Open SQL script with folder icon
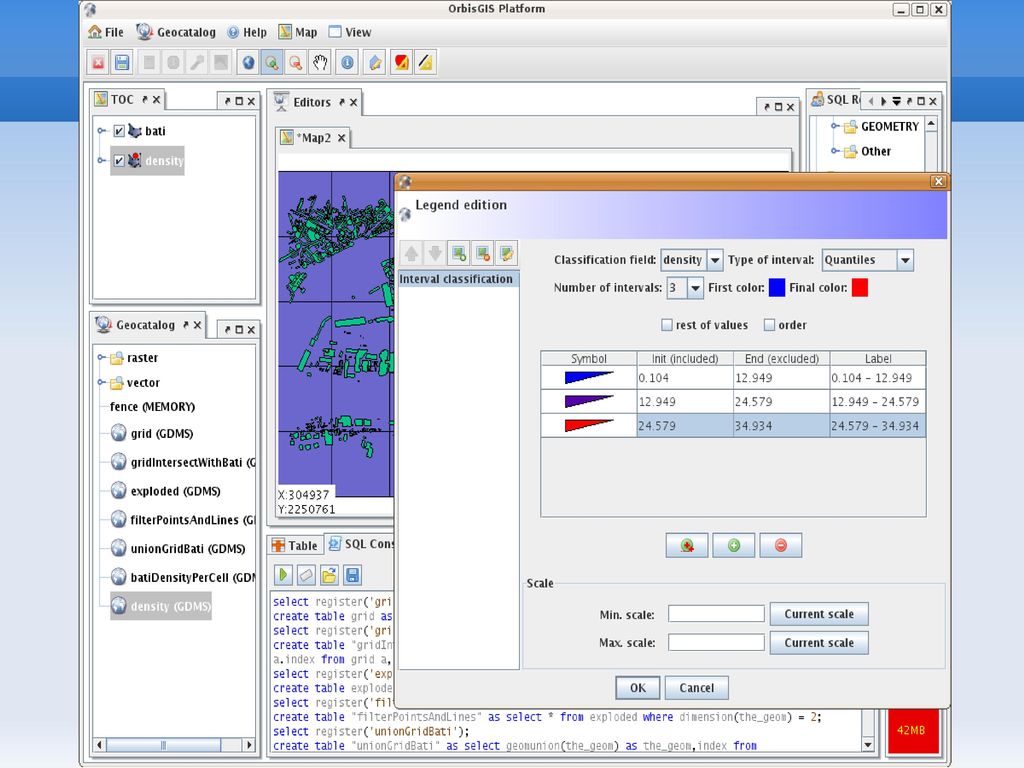Image resolution: width=1024 pixels, height=768 pixels. coord(329,575)
